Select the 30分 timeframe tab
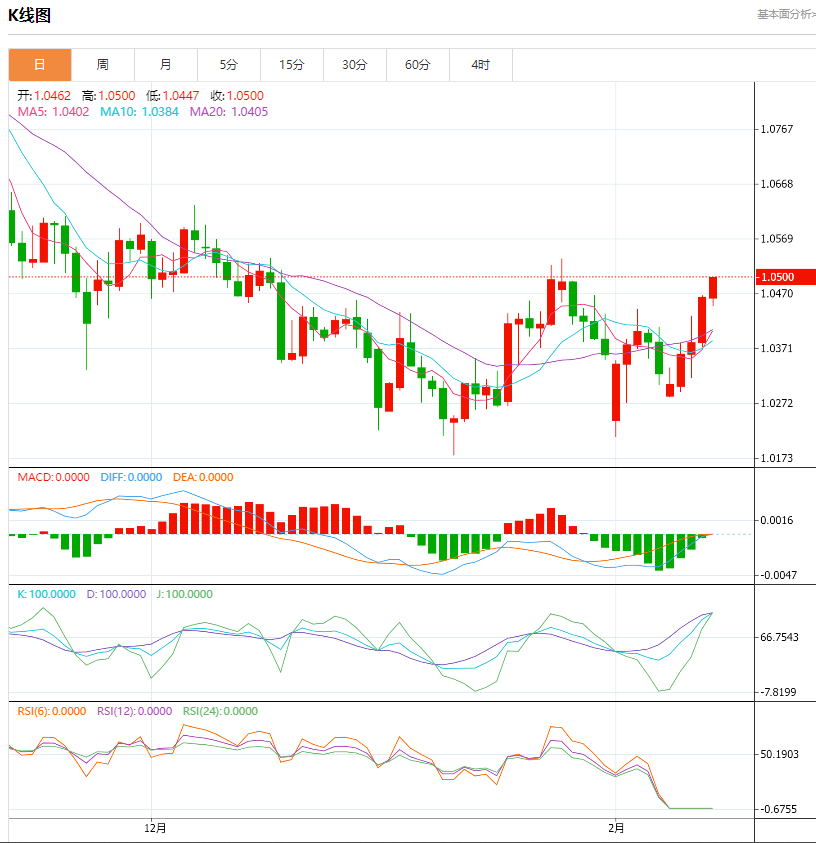816x843 pixels. pos(355,65)
